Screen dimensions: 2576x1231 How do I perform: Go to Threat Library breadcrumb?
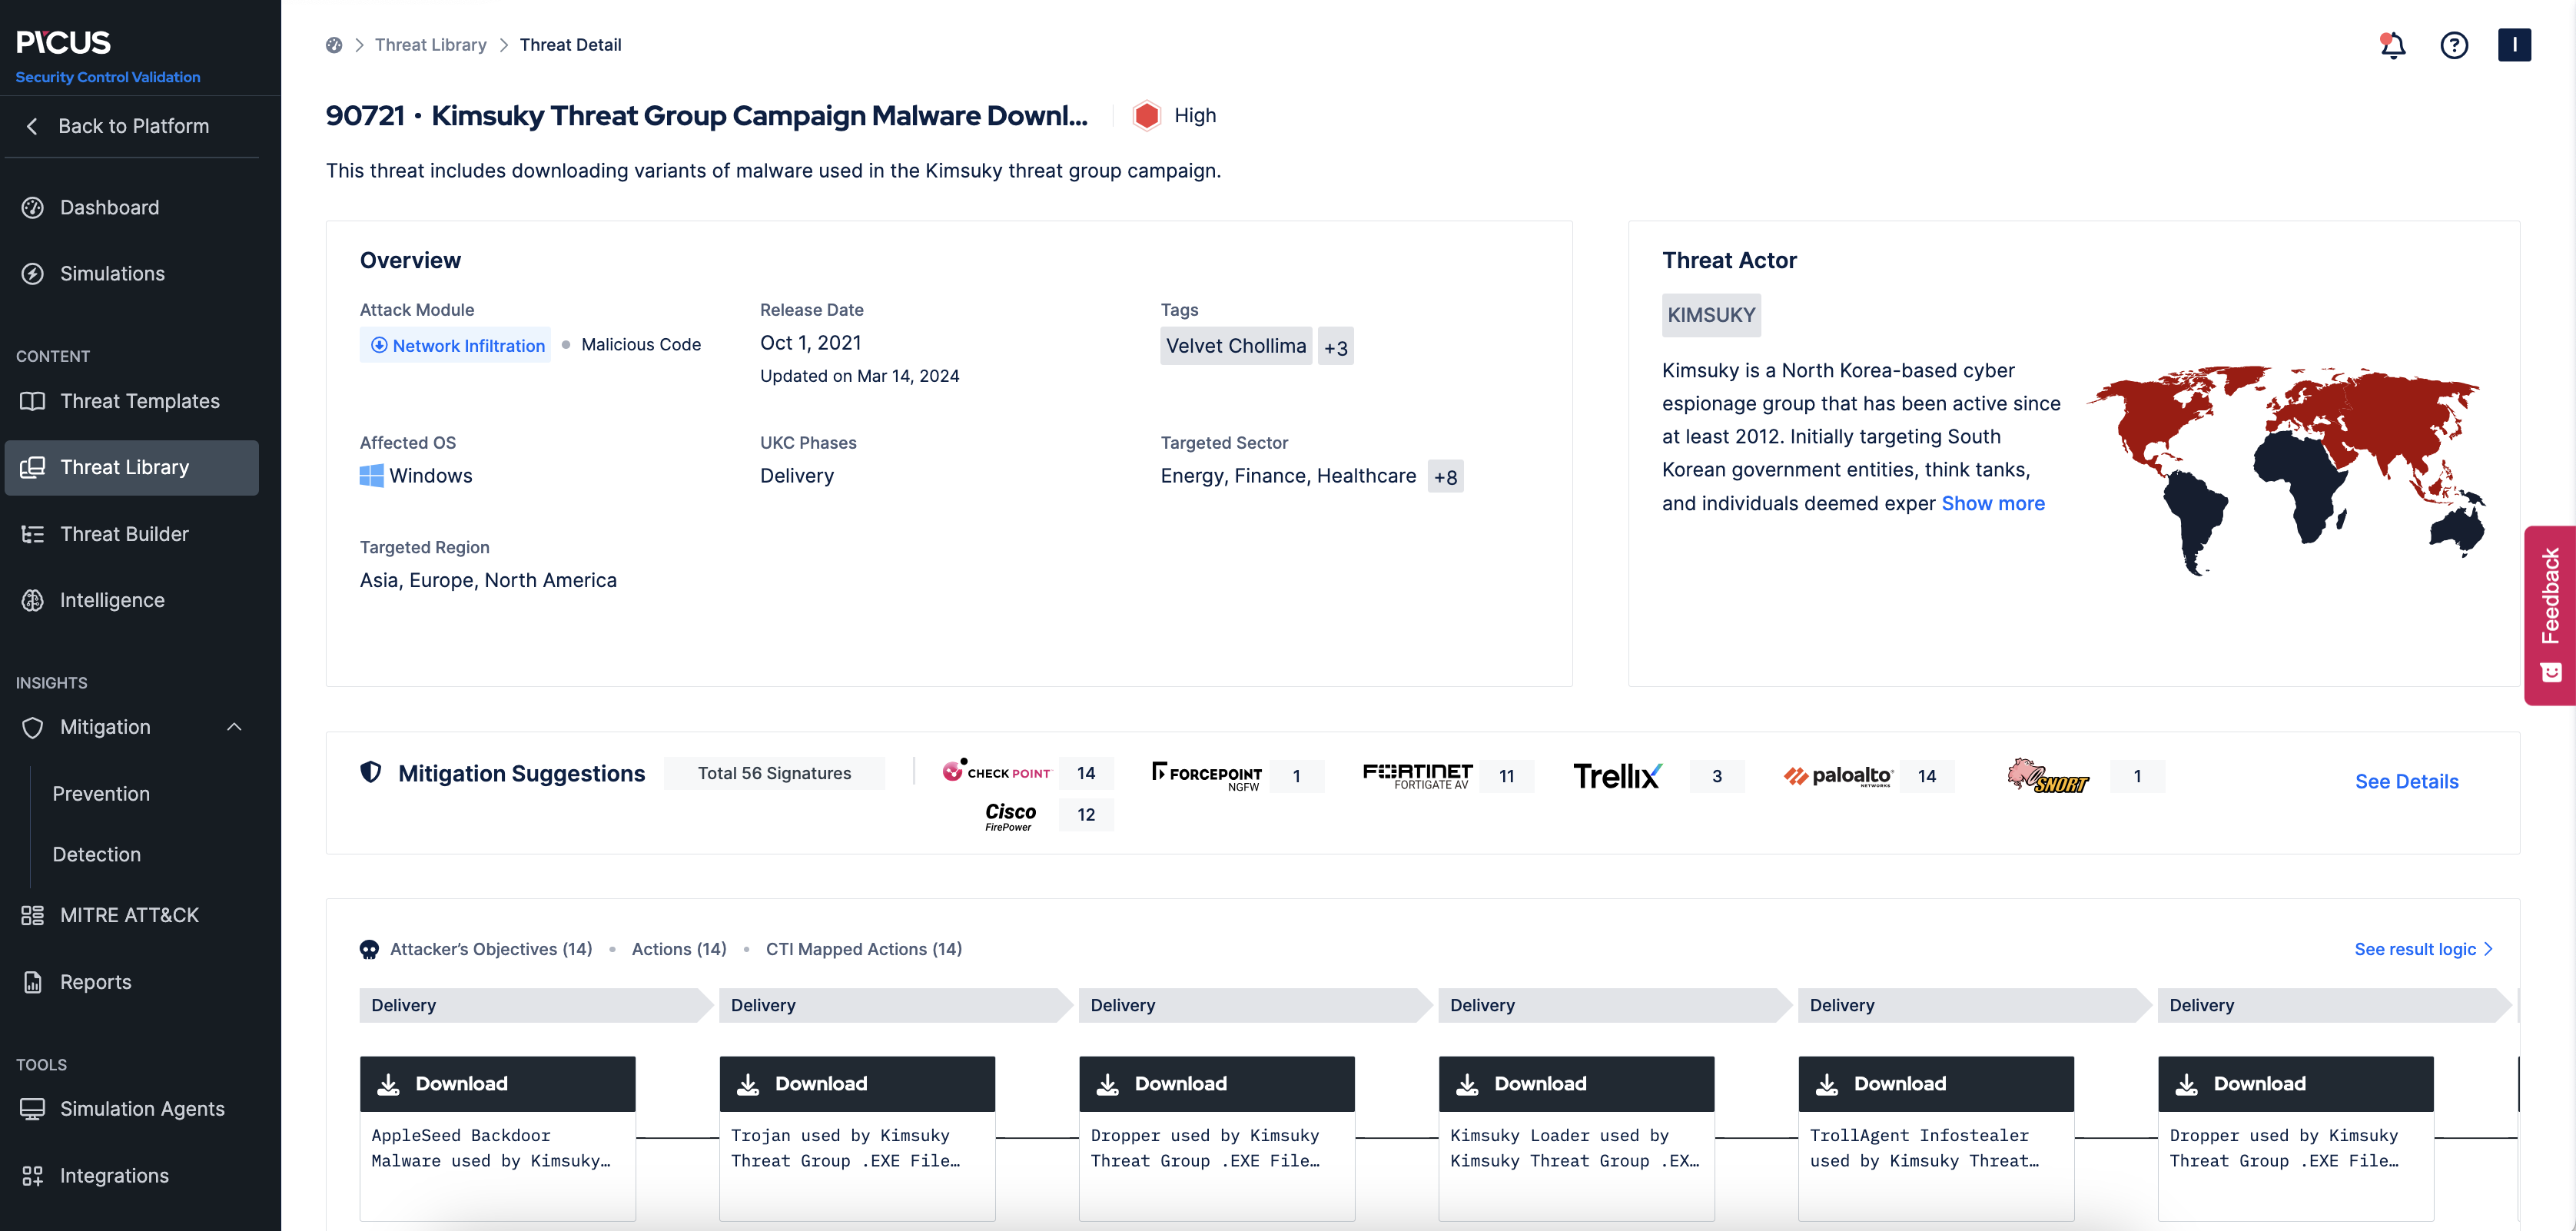click(430, 45)
